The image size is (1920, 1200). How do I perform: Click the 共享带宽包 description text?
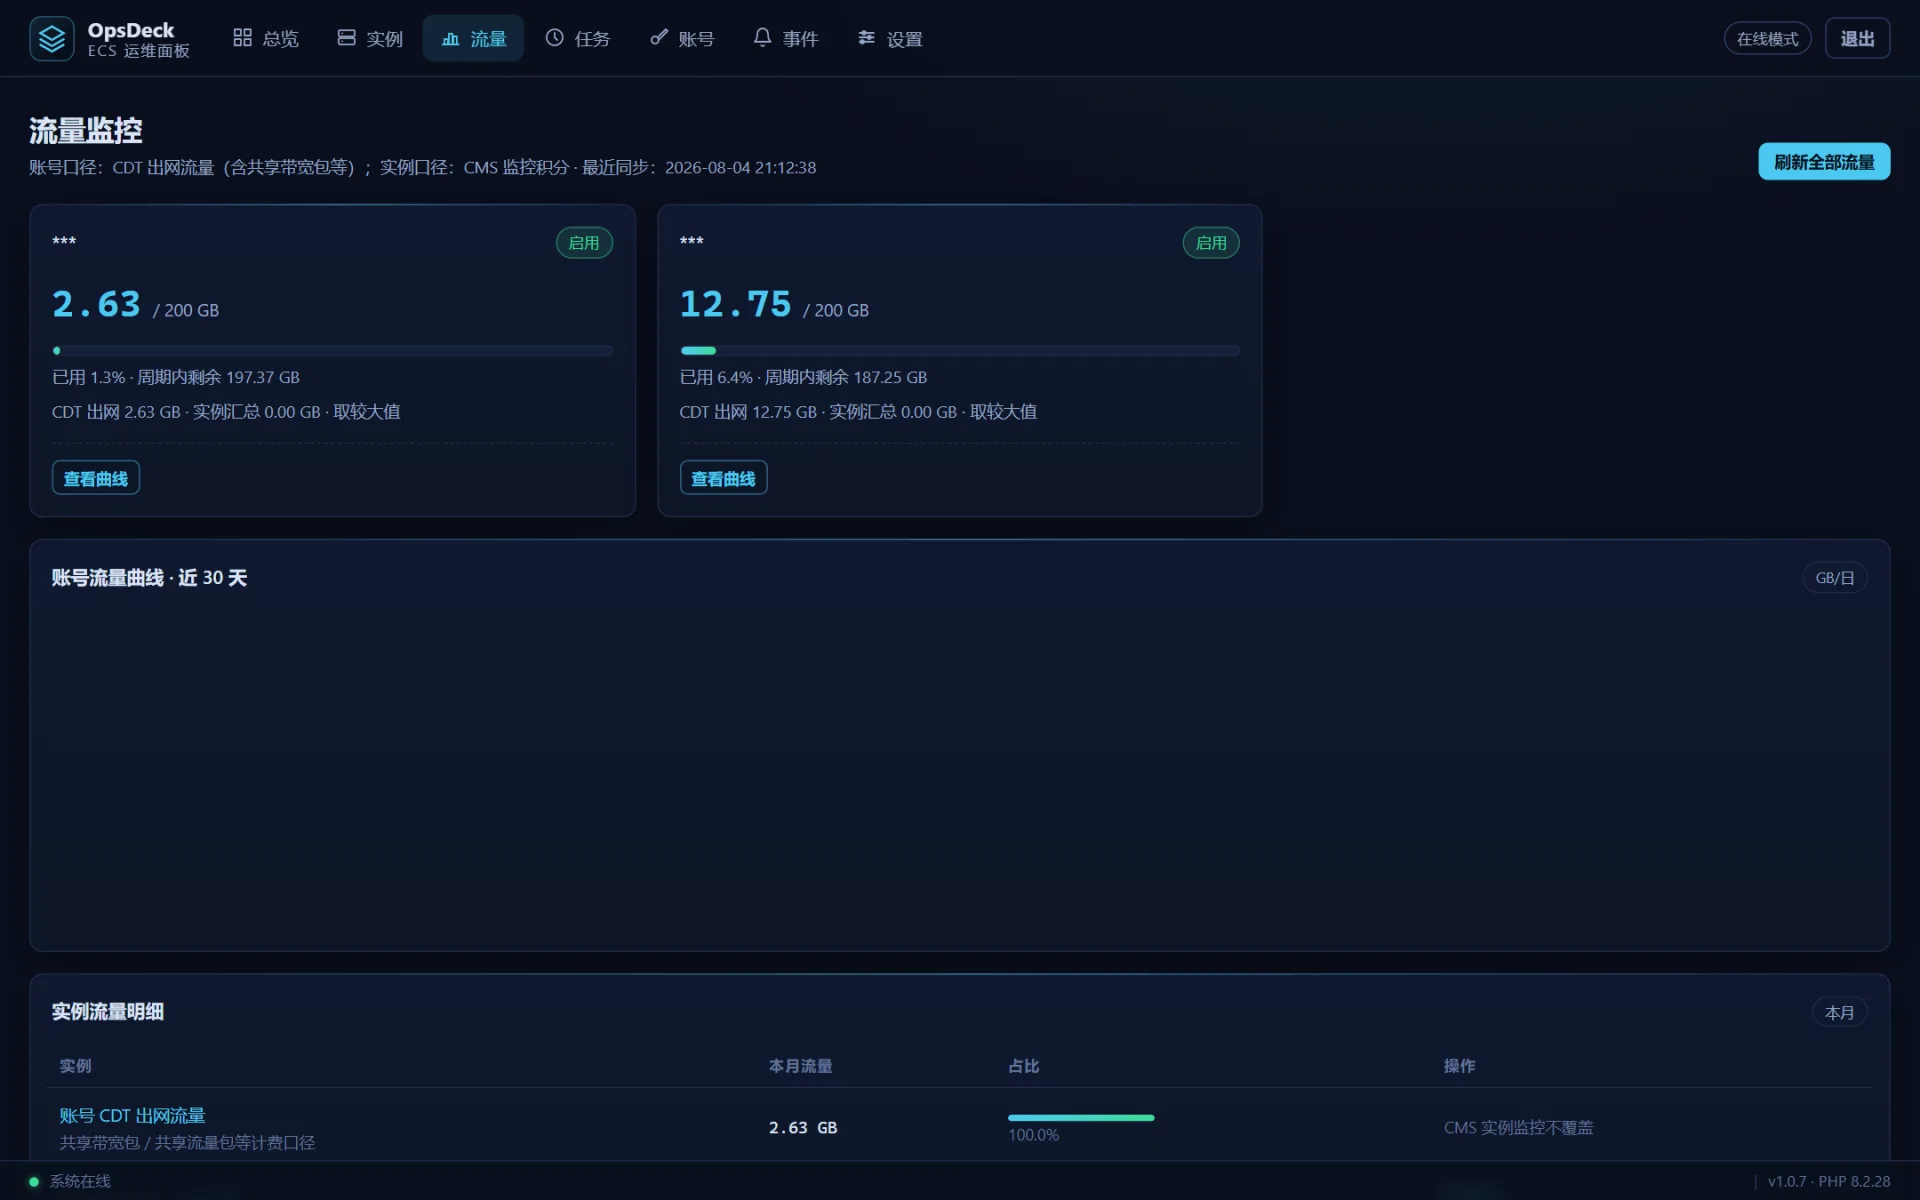click(x=187, y=1143)
